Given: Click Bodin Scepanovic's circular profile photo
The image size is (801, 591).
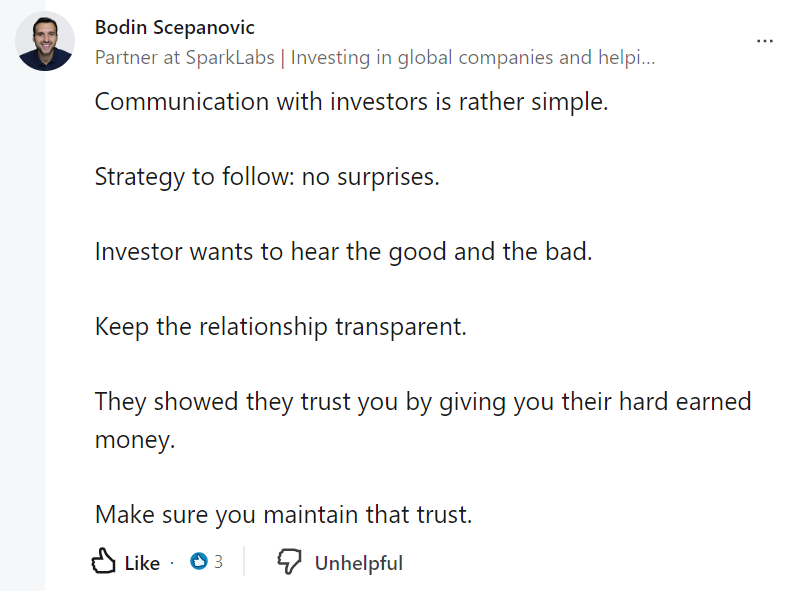Looking at the screenshot, I should pos(43,42).
